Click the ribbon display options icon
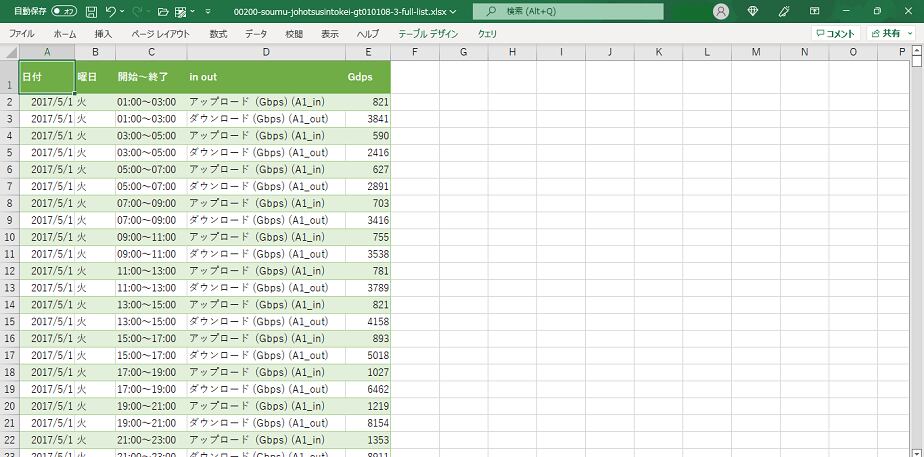Screen dimensions: 924x457 click(x=814, y=11)
